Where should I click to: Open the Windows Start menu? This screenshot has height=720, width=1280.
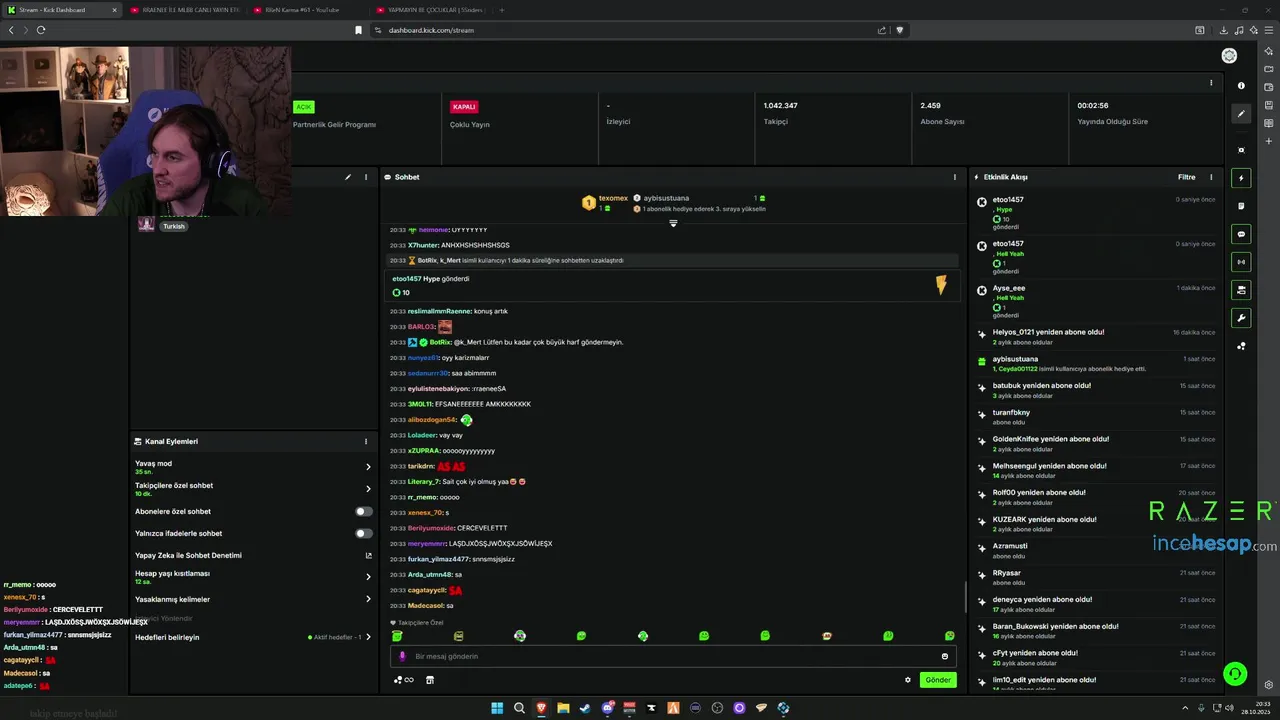click(x=497, y=708)
